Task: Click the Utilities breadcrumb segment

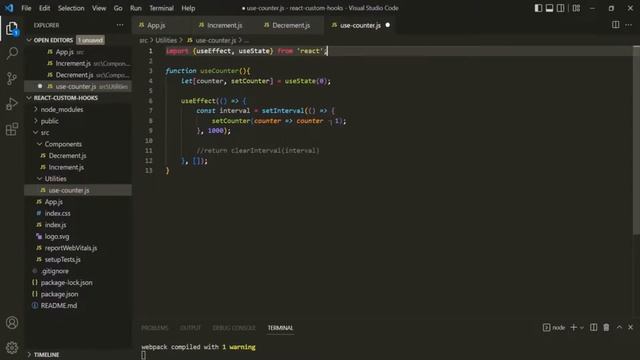Action: [x=166, y=40]
